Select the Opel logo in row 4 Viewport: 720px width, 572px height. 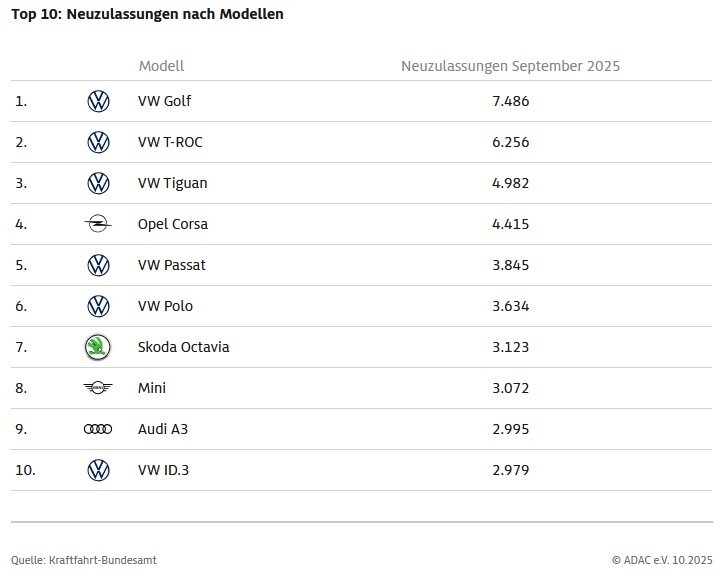pos(98,224)
